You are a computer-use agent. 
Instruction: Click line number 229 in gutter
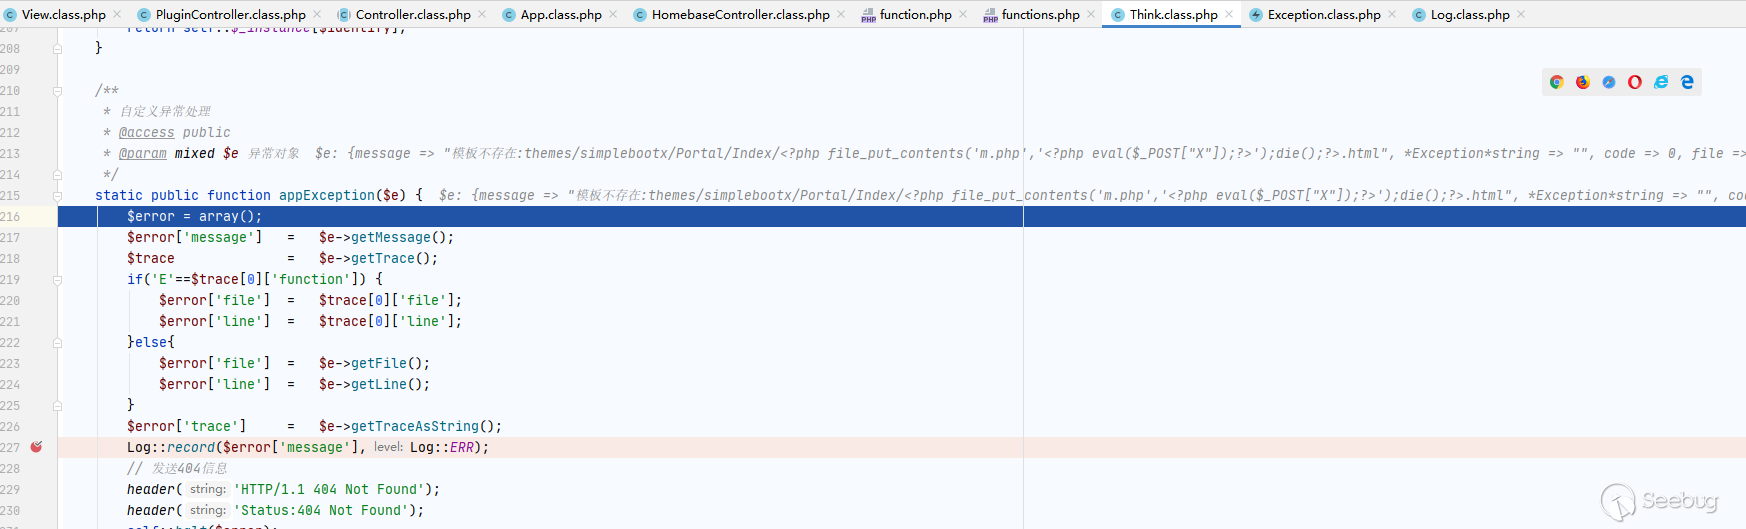click(10, 489)
